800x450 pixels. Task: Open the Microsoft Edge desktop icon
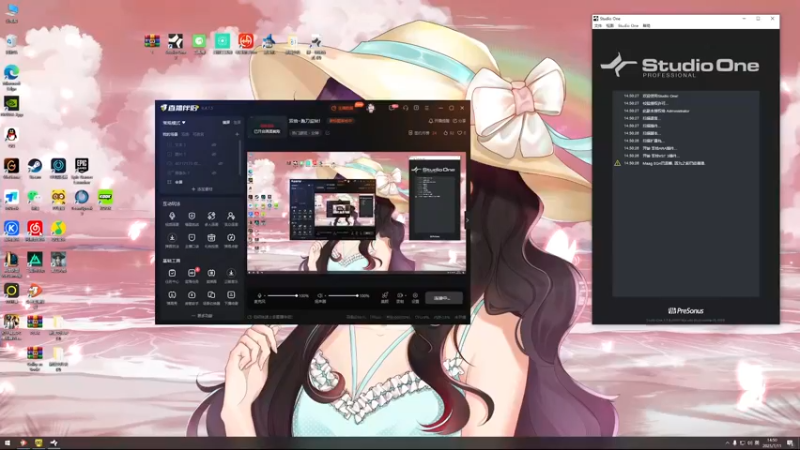click(x=11, y=78)
